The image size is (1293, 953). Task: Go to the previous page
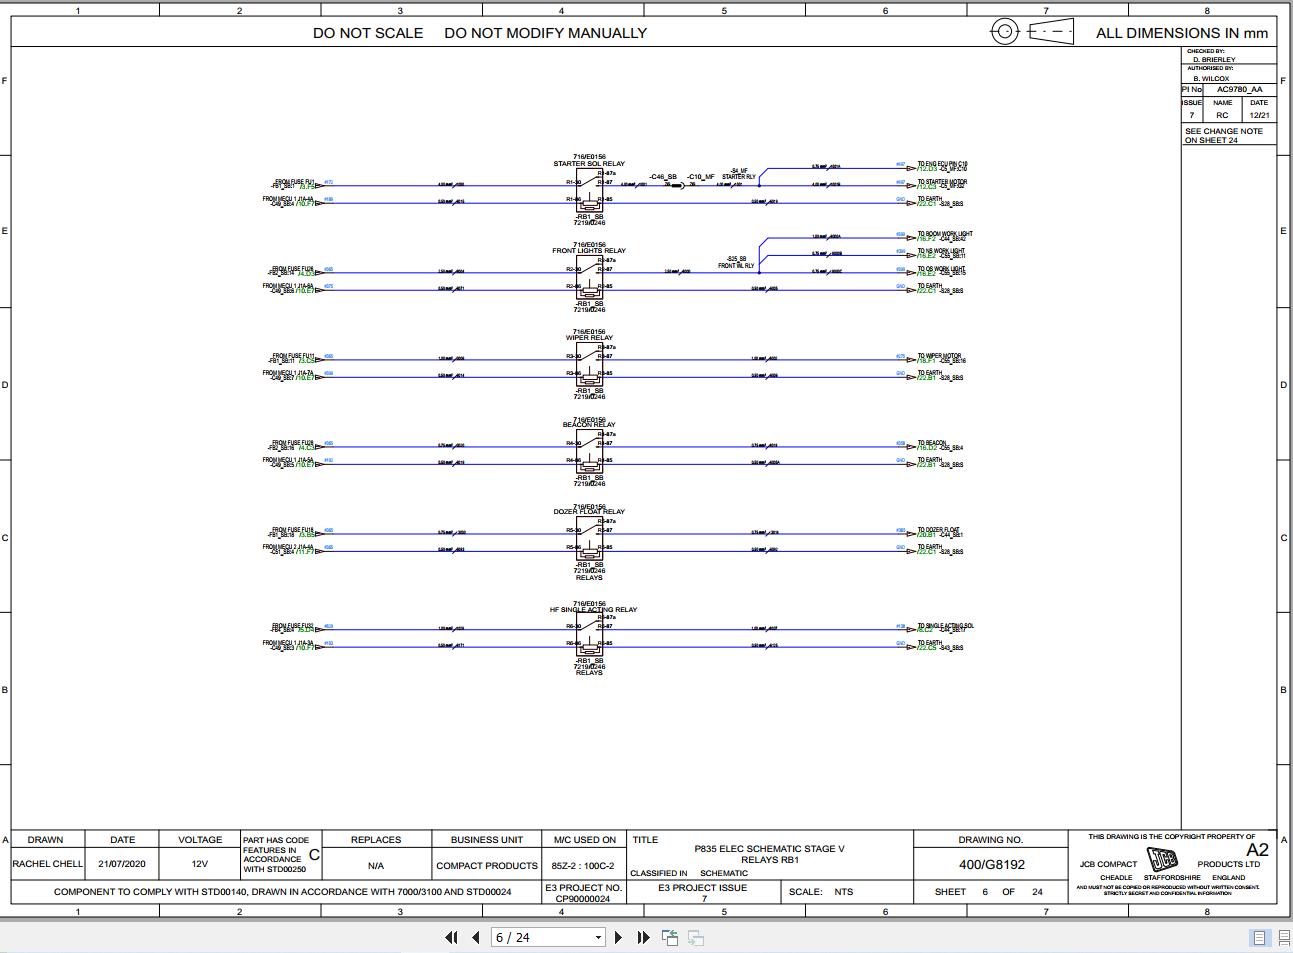[x=475, y=937]
